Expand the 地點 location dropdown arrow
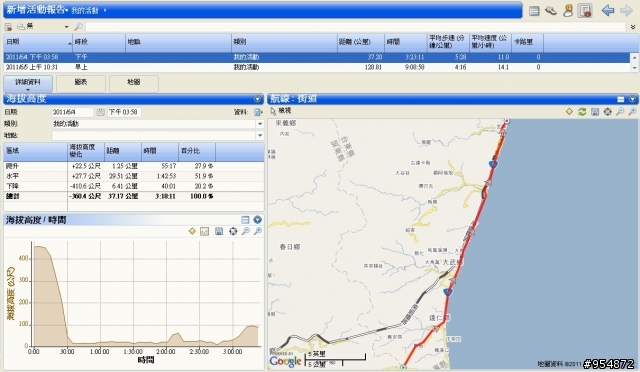Image resolution: width=640 pixels, height=372 pixels. pos(260,135)
